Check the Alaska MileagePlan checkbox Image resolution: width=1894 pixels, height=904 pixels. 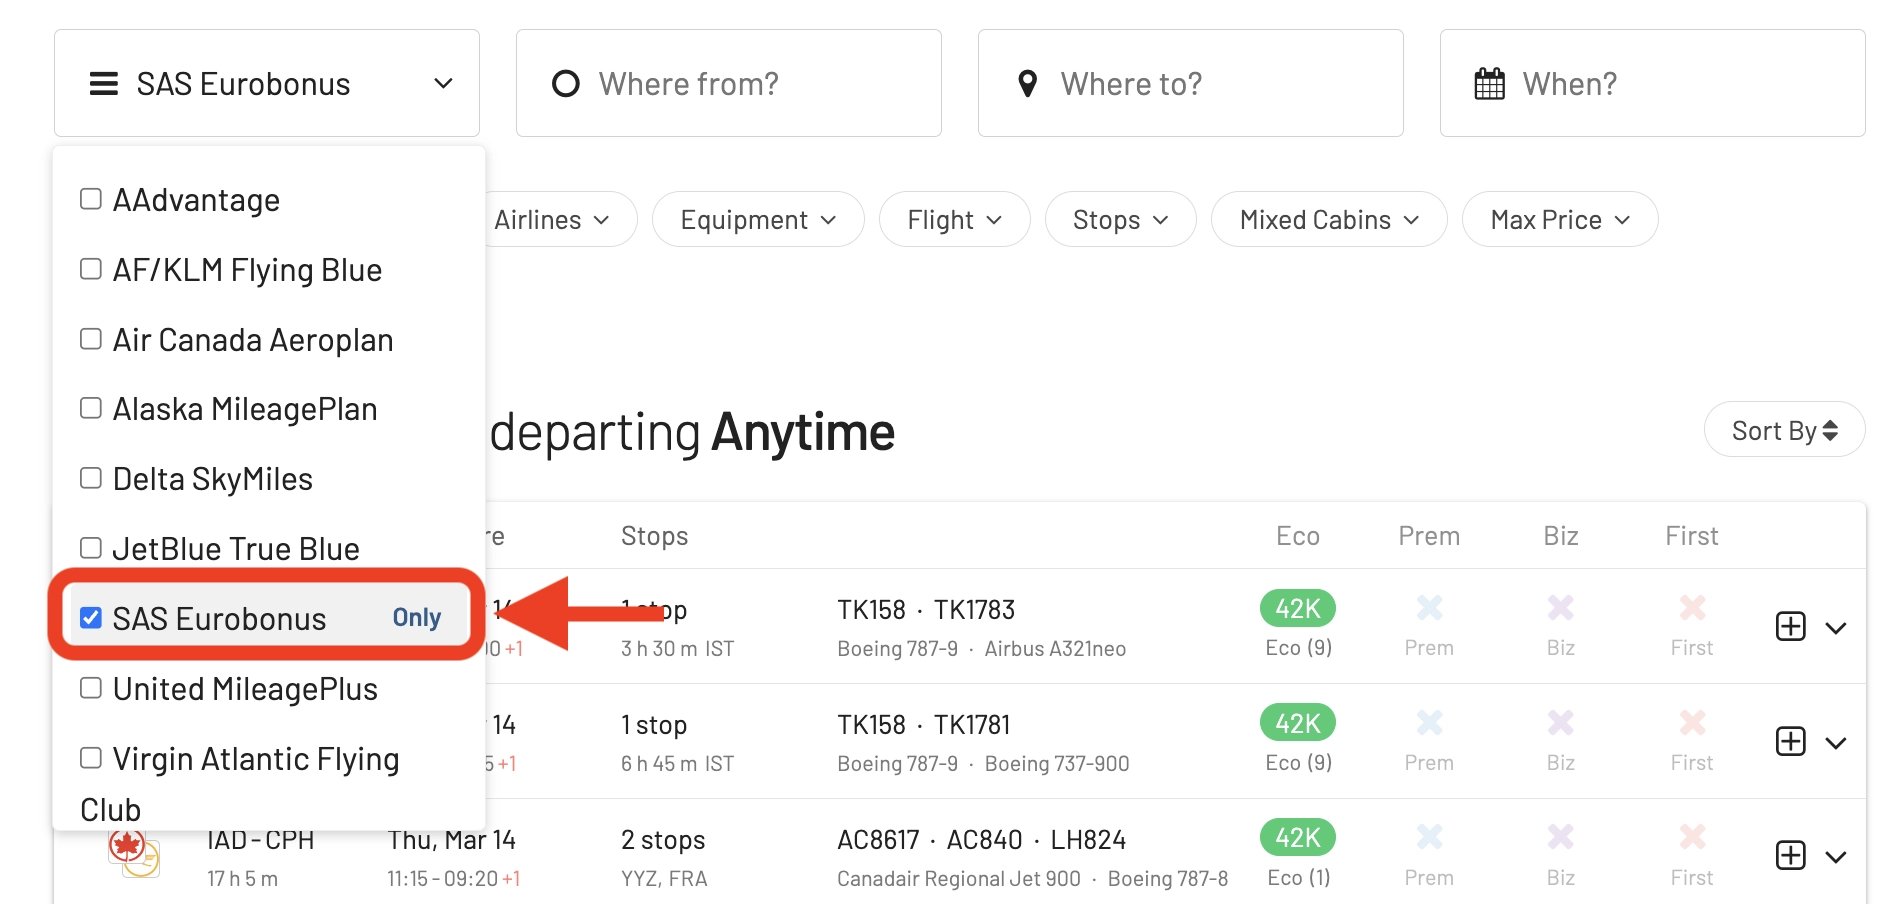click(x=91, y=408)
